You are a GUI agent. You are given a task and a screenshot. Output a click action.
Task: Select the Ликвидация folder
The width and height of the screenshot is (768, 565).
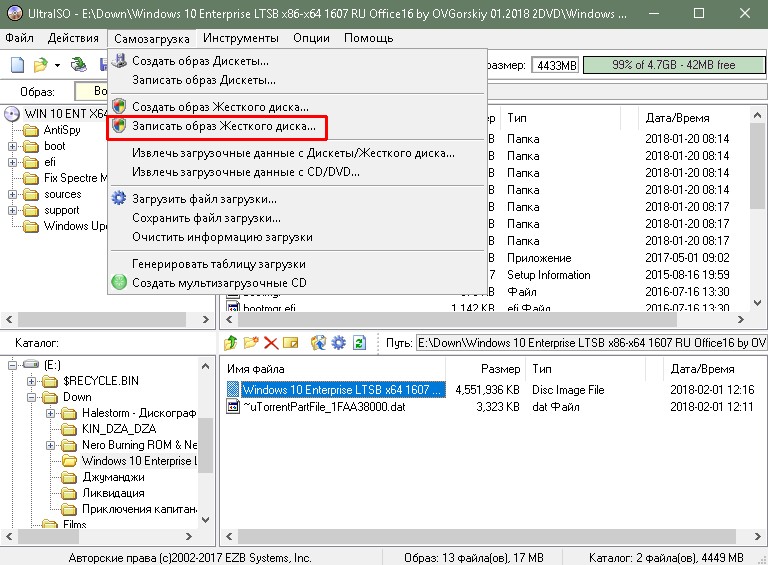pyautogui.click(x=113, y=493)
